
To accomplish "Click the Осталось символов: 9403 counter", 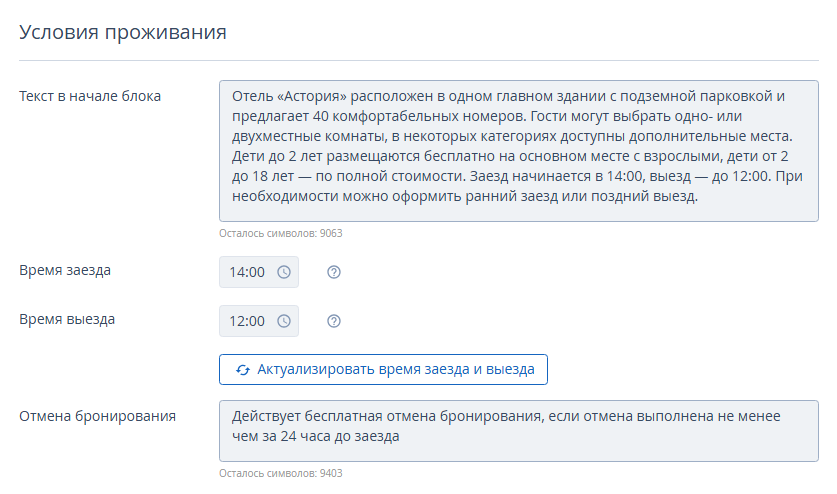I will (281, 473).
